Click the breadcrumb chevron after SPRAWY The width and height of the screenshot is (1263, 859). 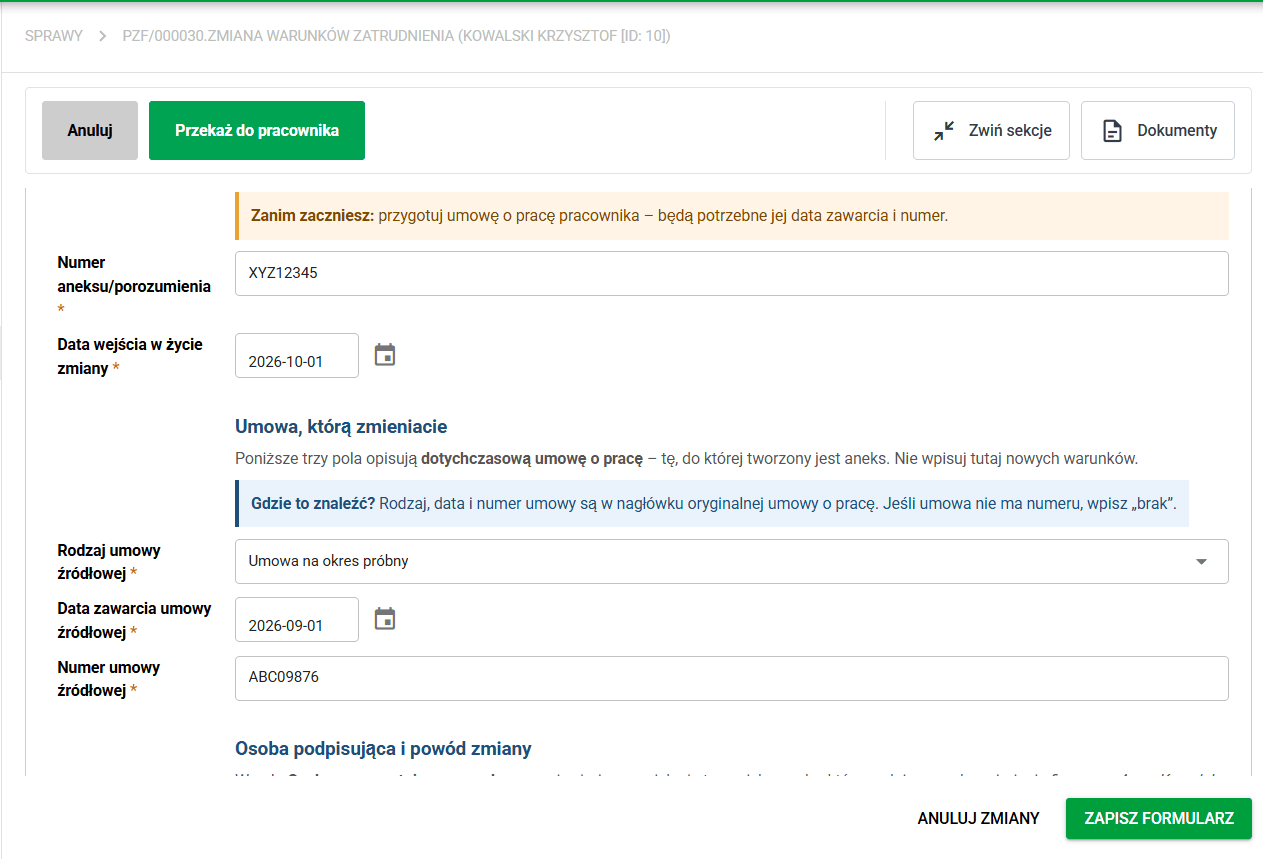pos(102,36)
